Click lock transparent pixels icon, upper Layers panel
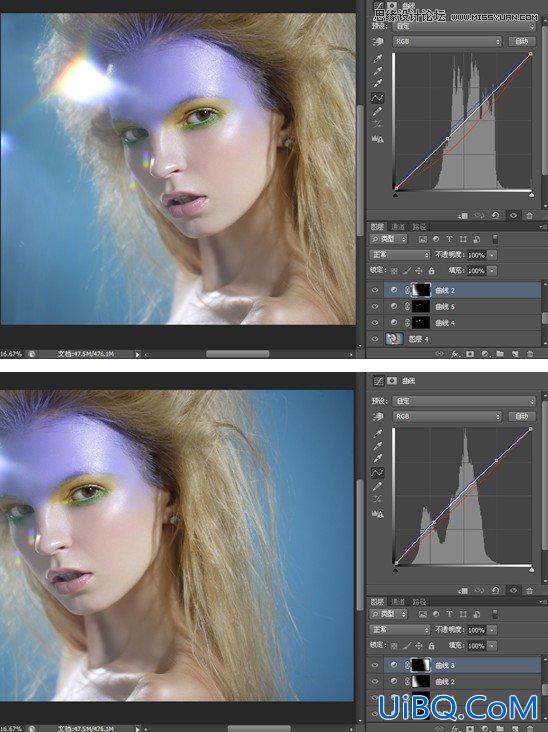Image resolution: width=548 pixels, height=732 pixels. tap(395, 271)
